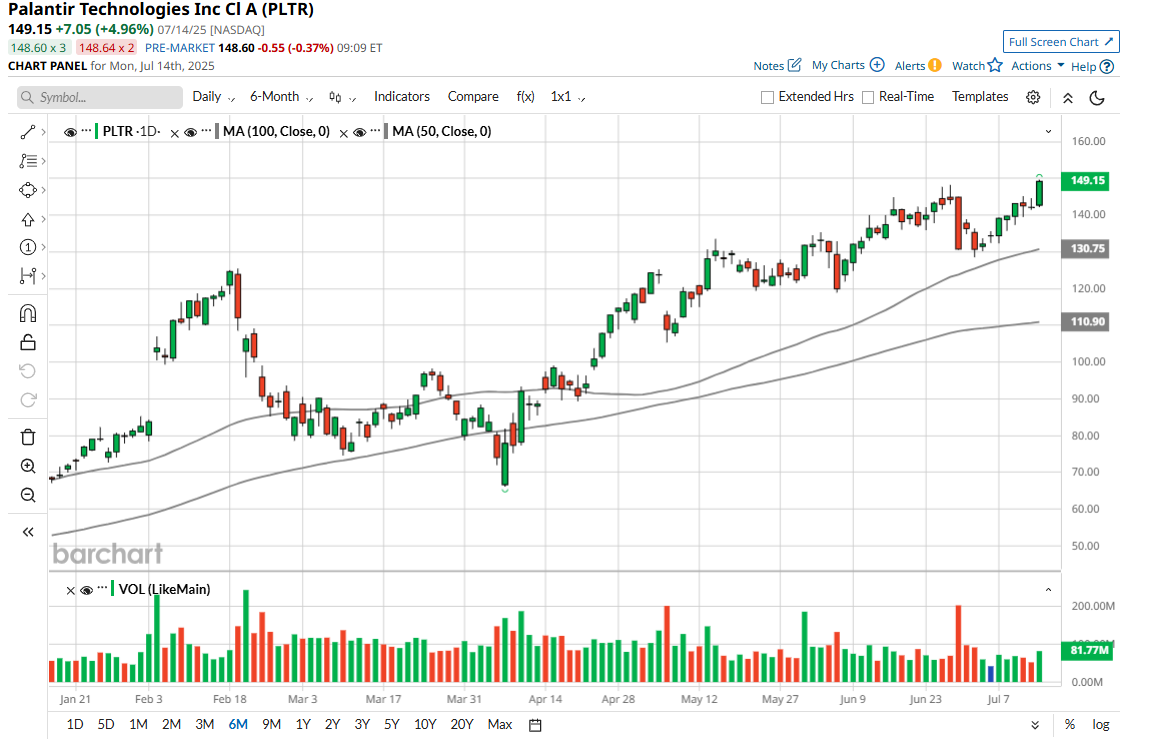Select the trend line drawing tool
Screen dimensions: 1158x753
coord(27,132)
